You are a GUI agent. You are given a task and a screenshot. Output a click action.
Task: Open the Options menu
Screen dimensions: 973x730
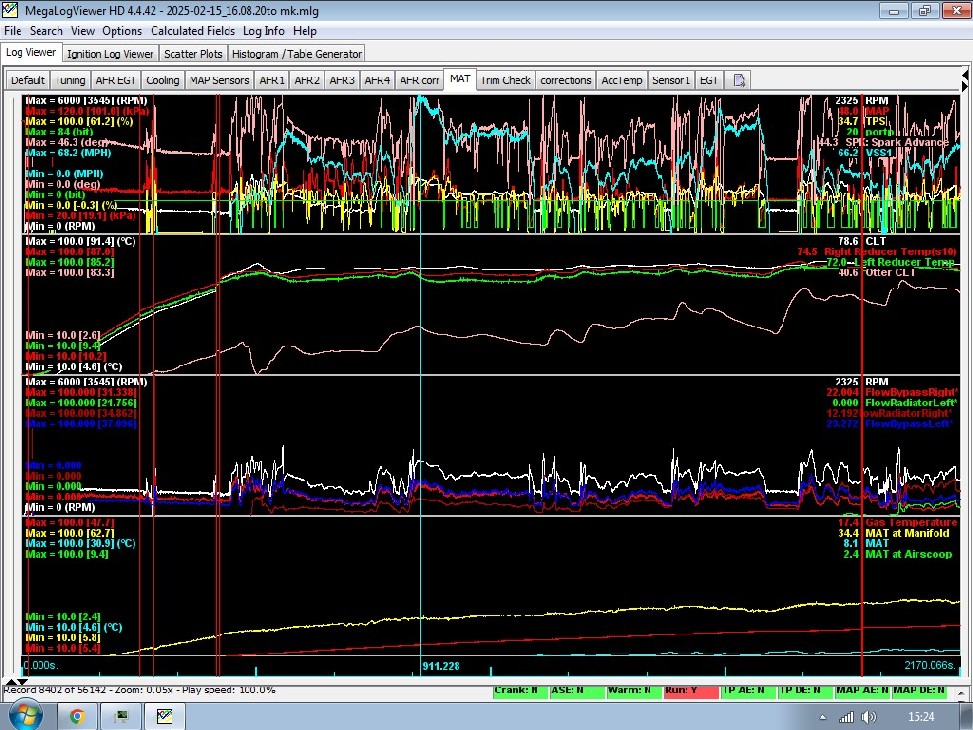[x=122, y=31]
